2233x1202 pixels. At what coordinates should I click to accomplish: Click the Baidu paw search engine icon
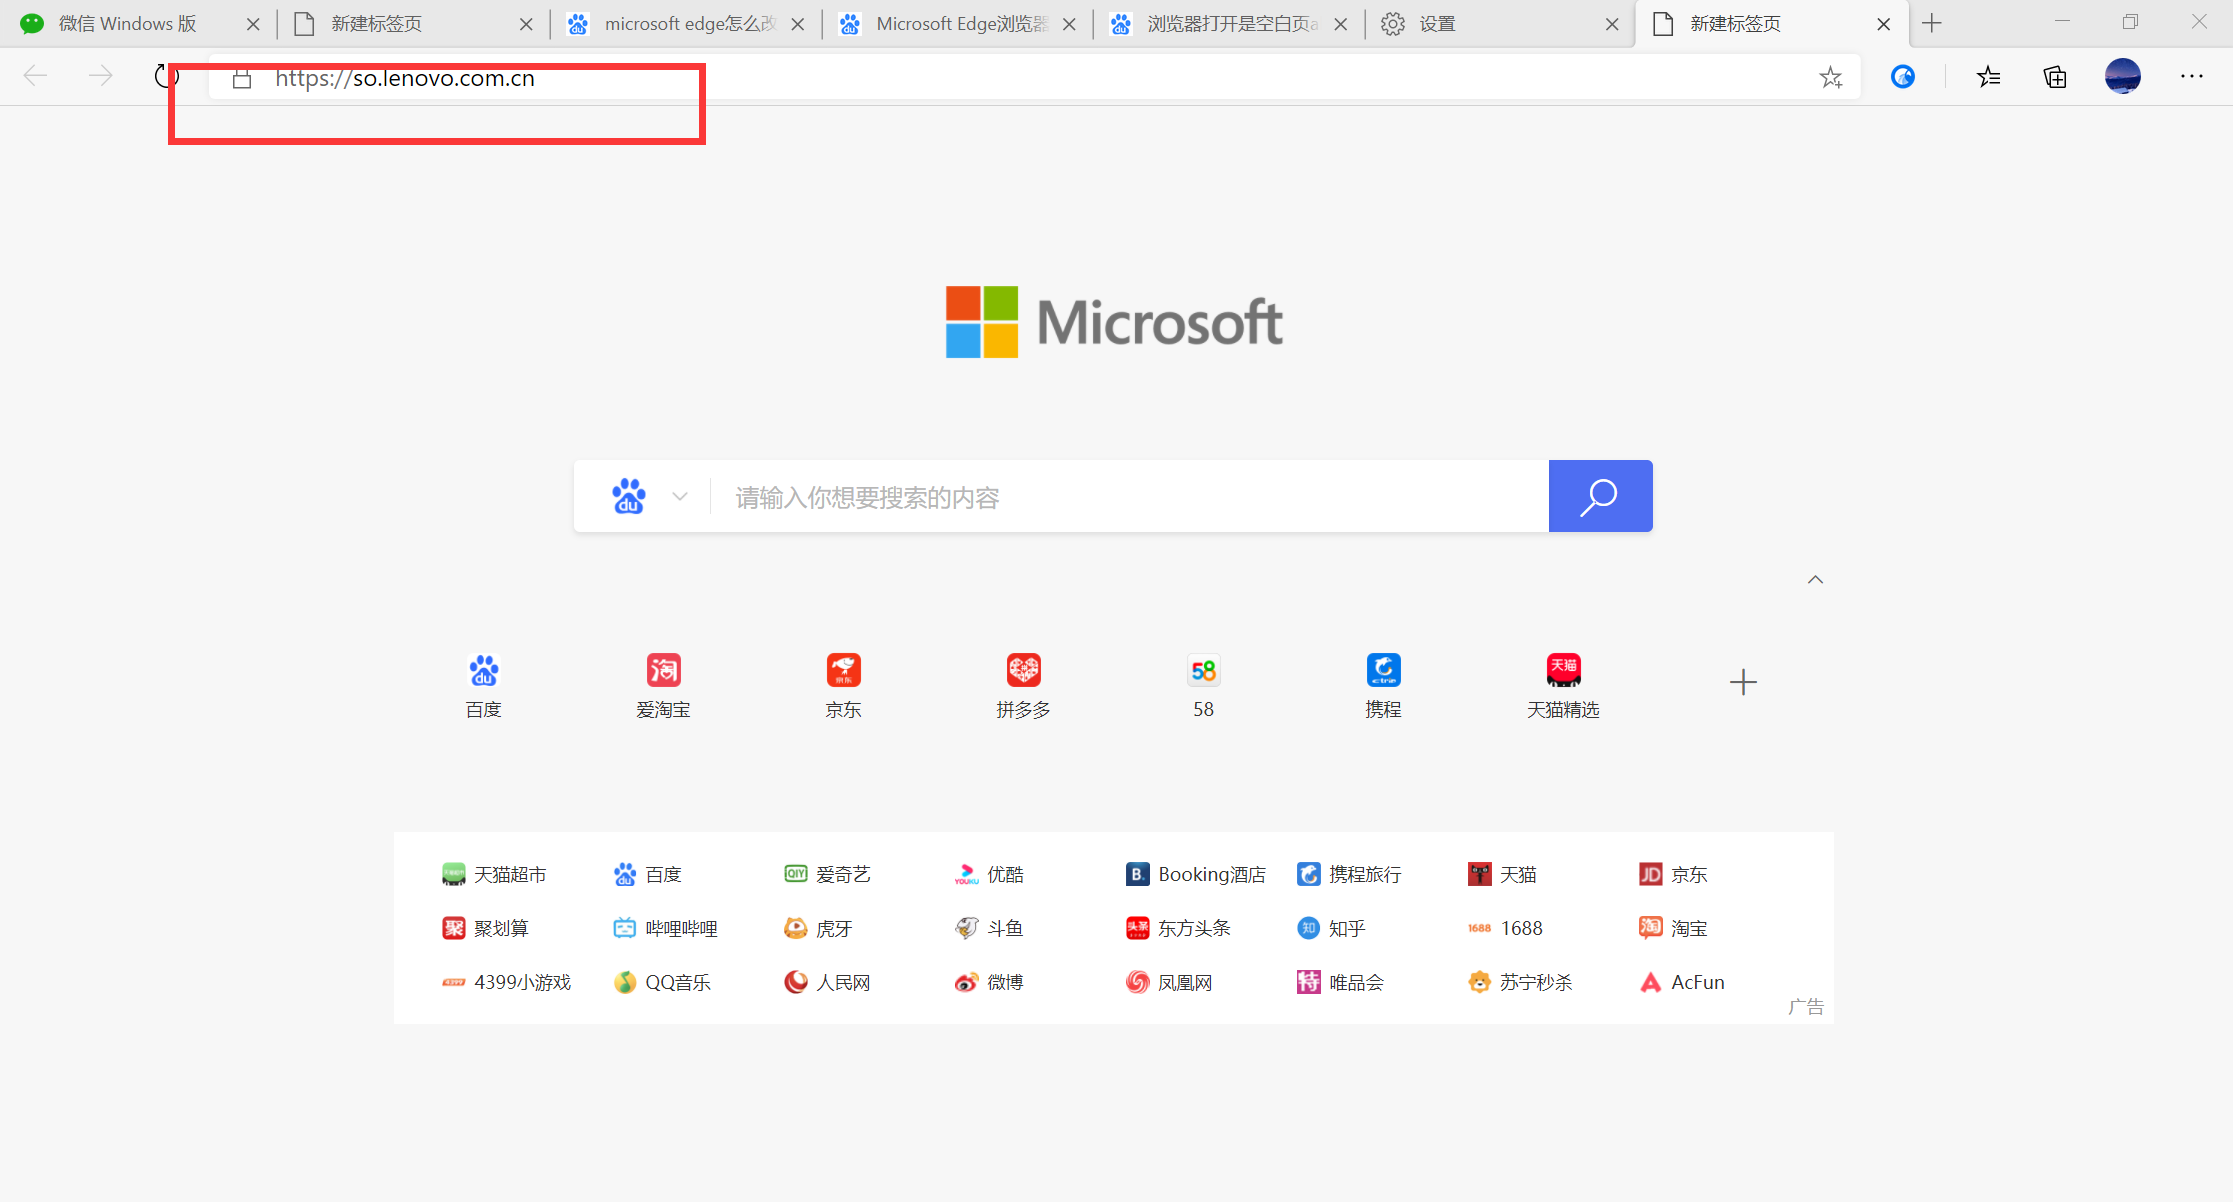(x=629, y=496)
